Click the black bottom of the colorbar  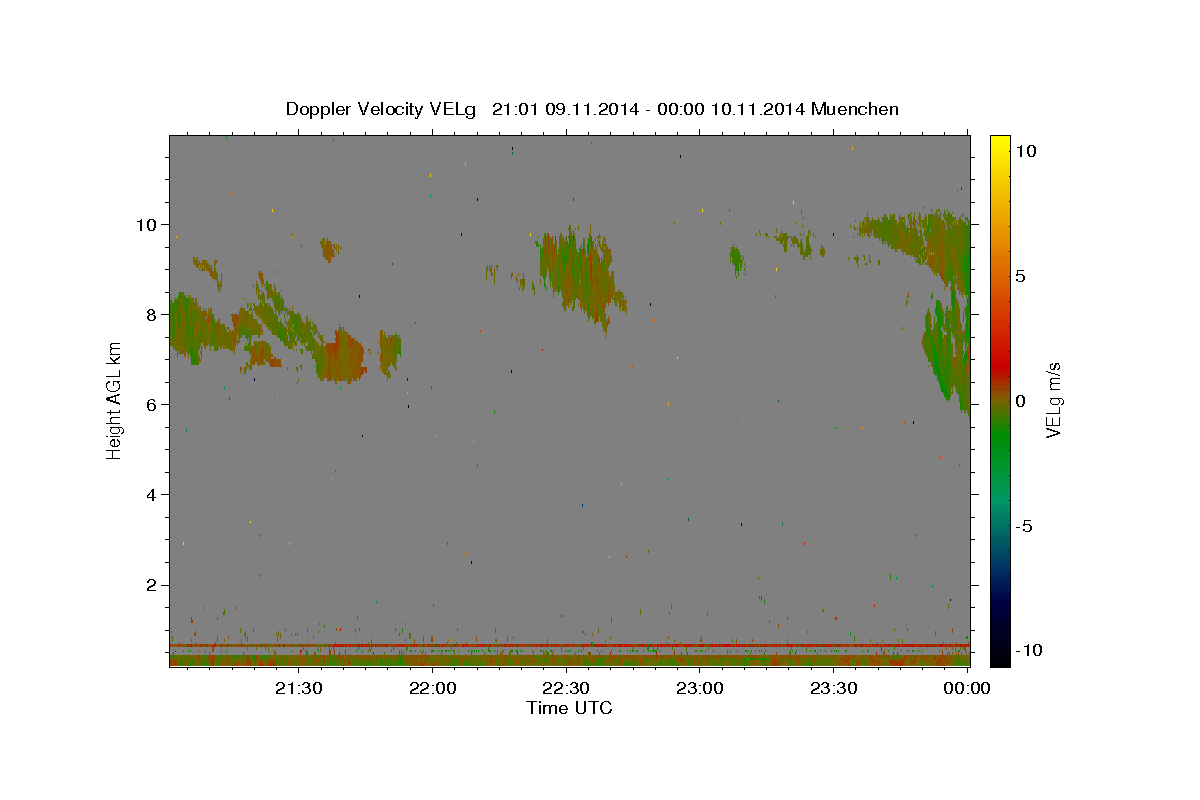[1000, 655]
